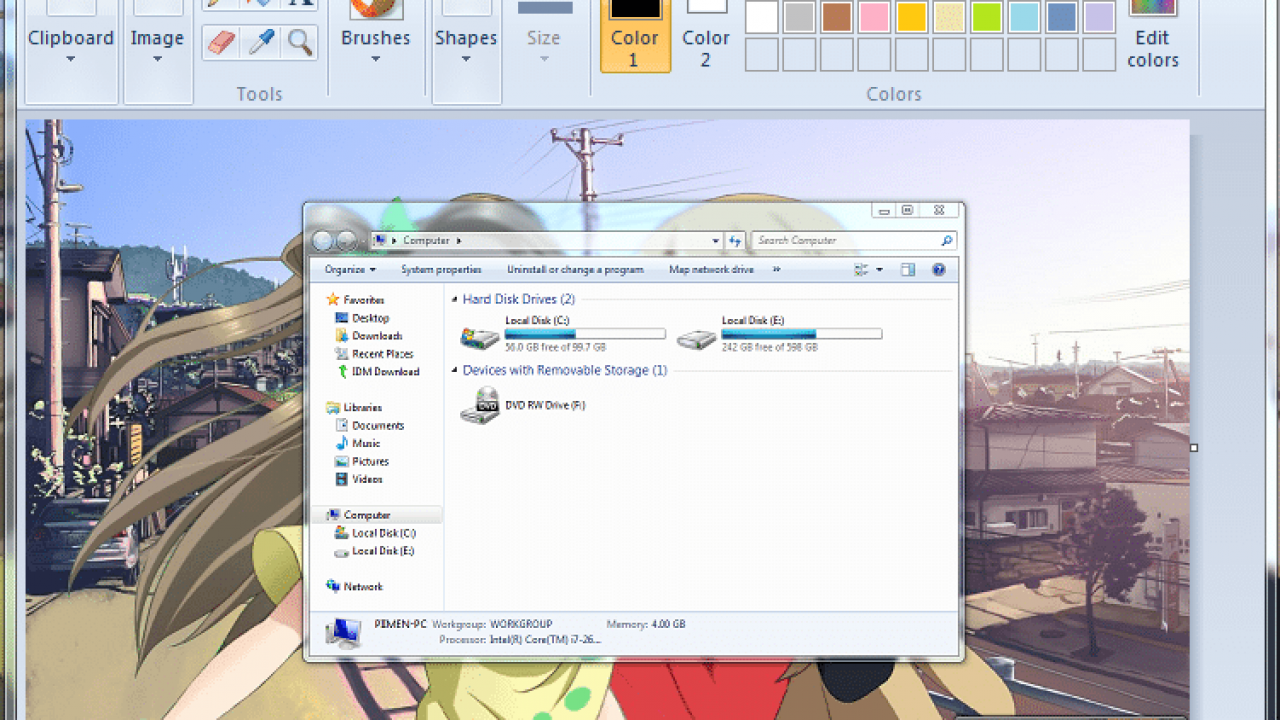Open Recent Places in the sidebar

(374, 354)
